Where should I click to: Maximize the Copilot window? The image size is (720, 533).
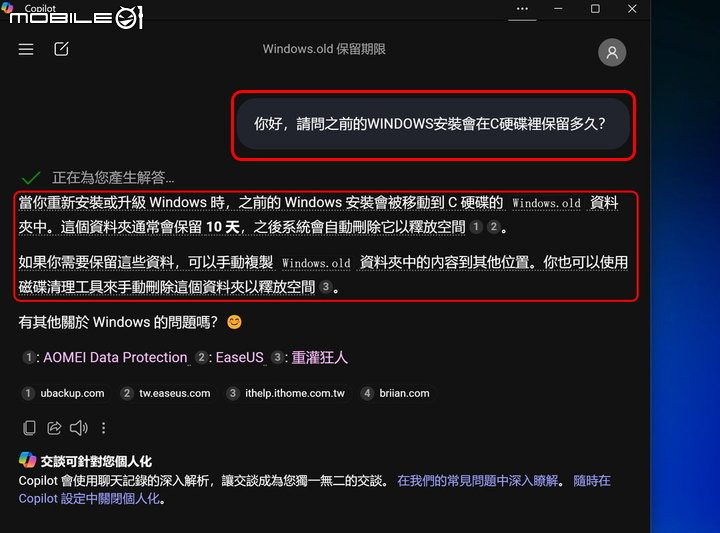point(595,9)
